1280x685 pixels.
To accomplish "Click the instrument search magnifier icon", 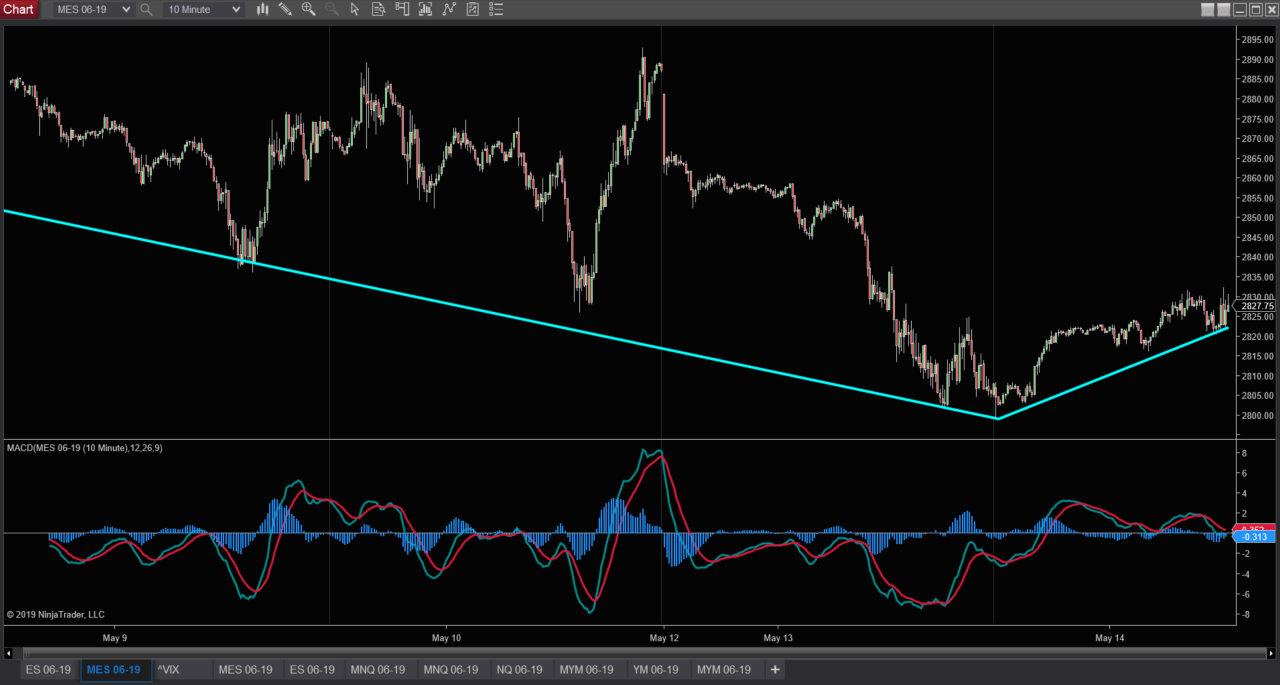I will coord(147,9).
